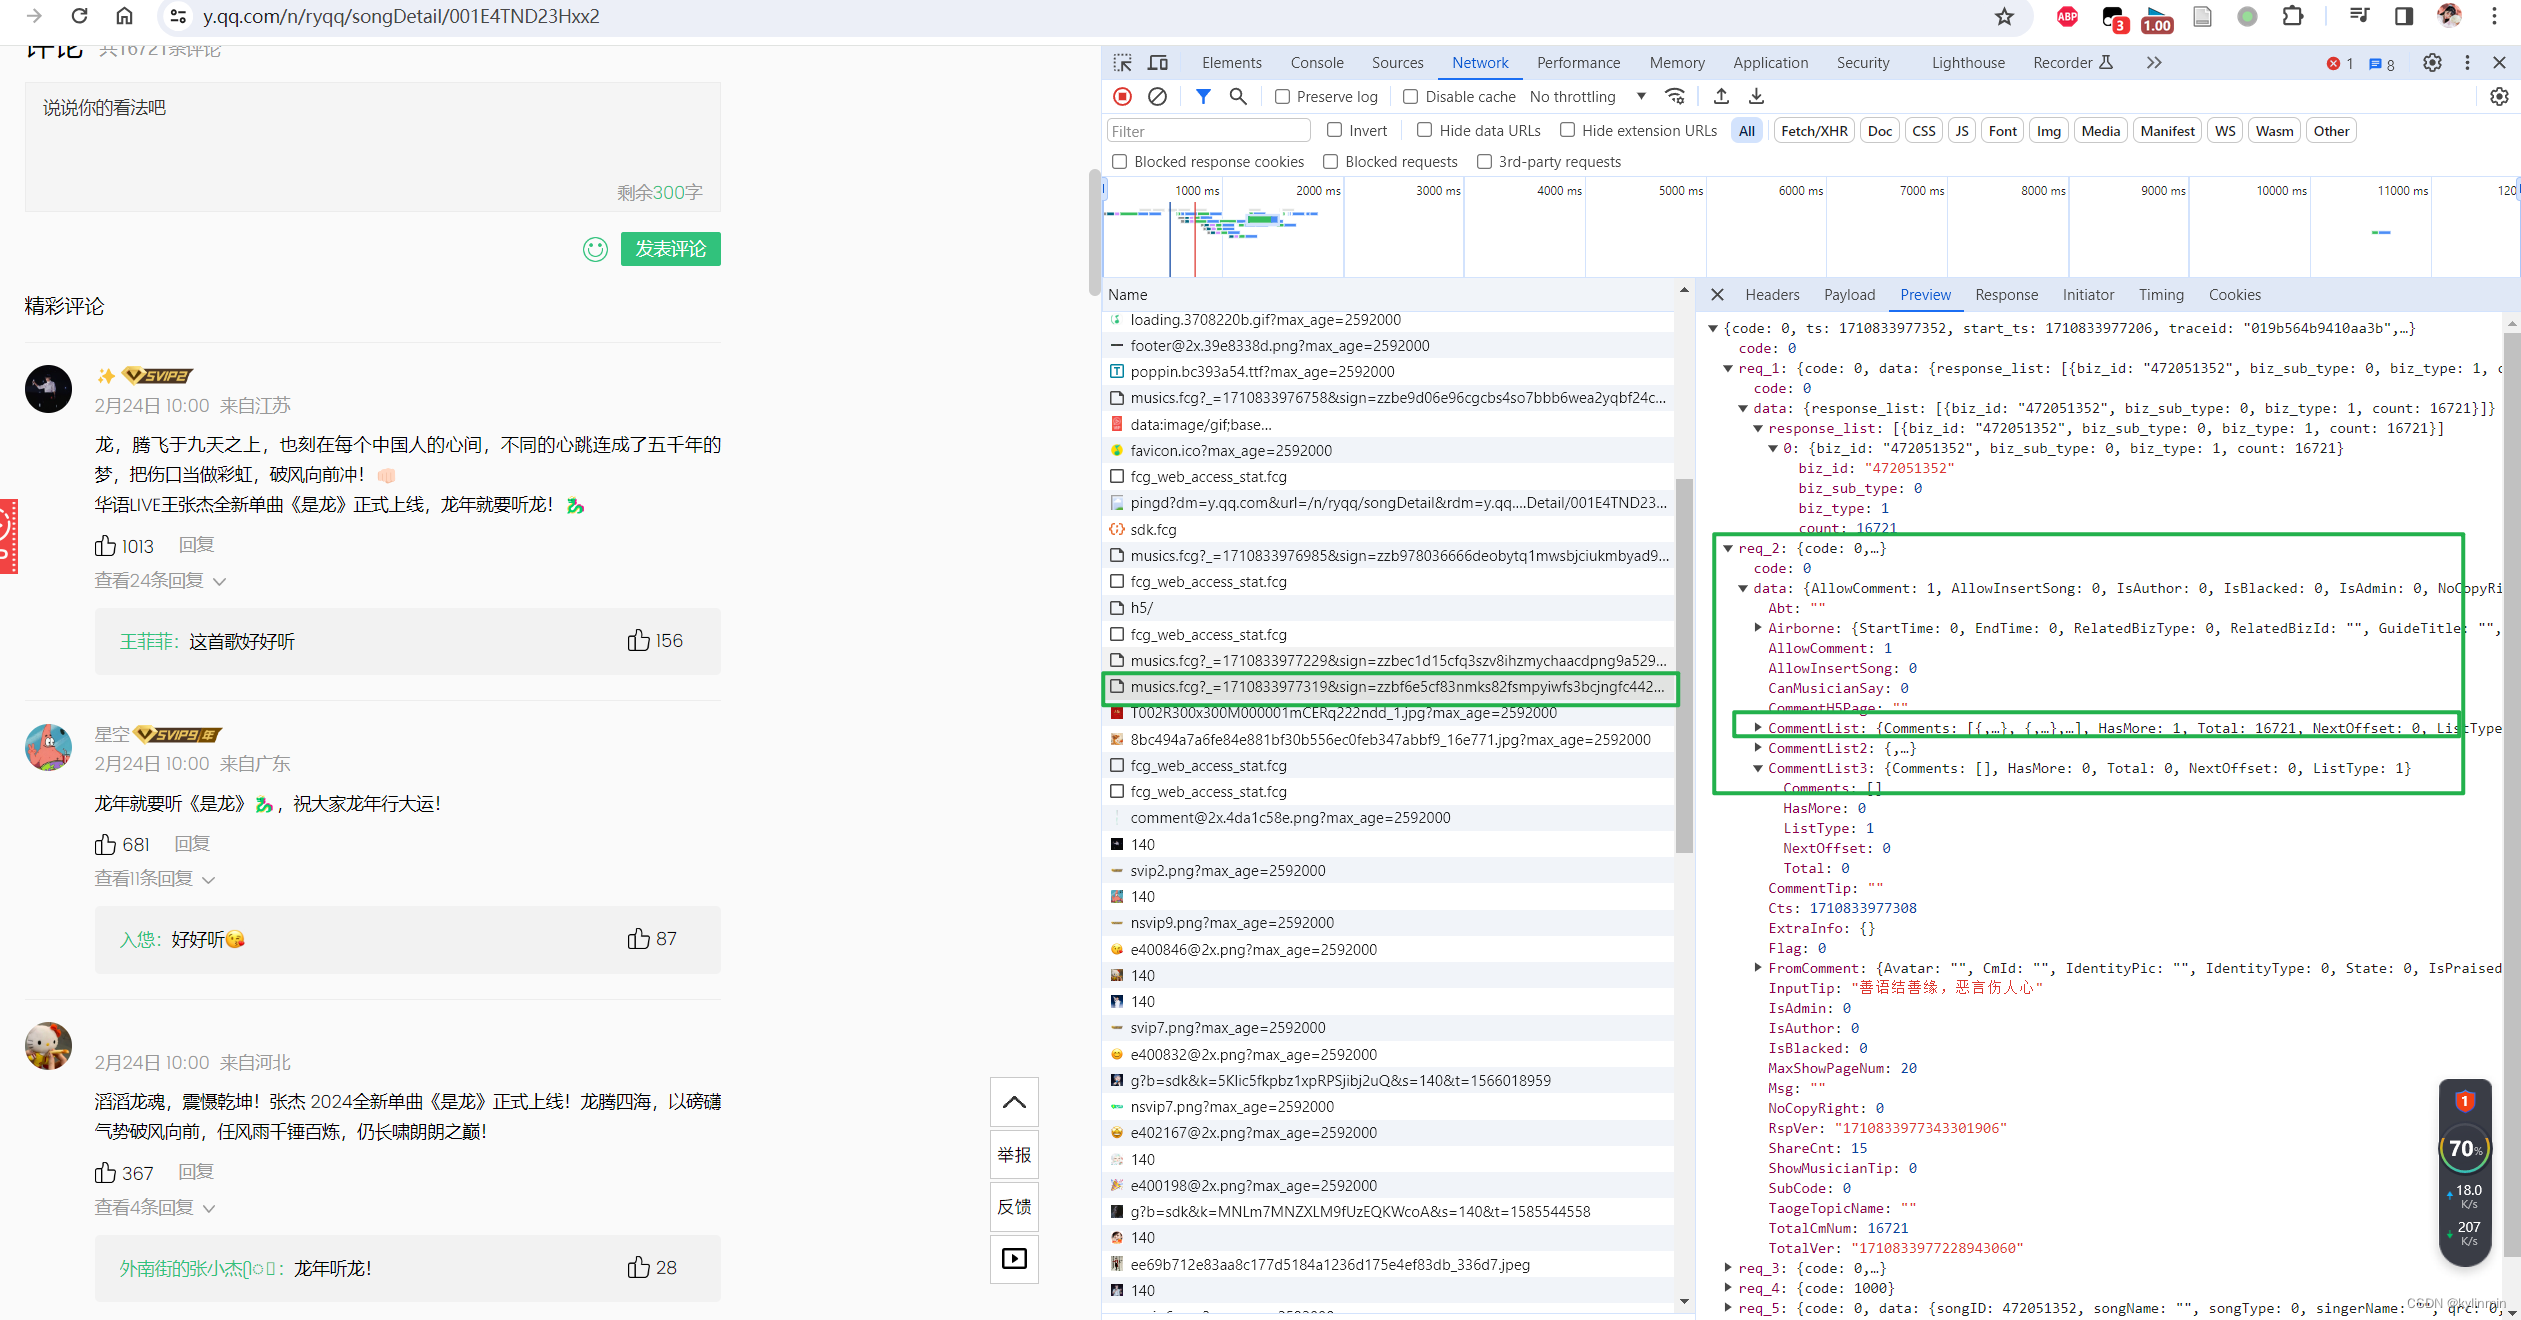Open the extensions puzzle icon
Screen dimensions: 2521x1320
(2293, 16)
